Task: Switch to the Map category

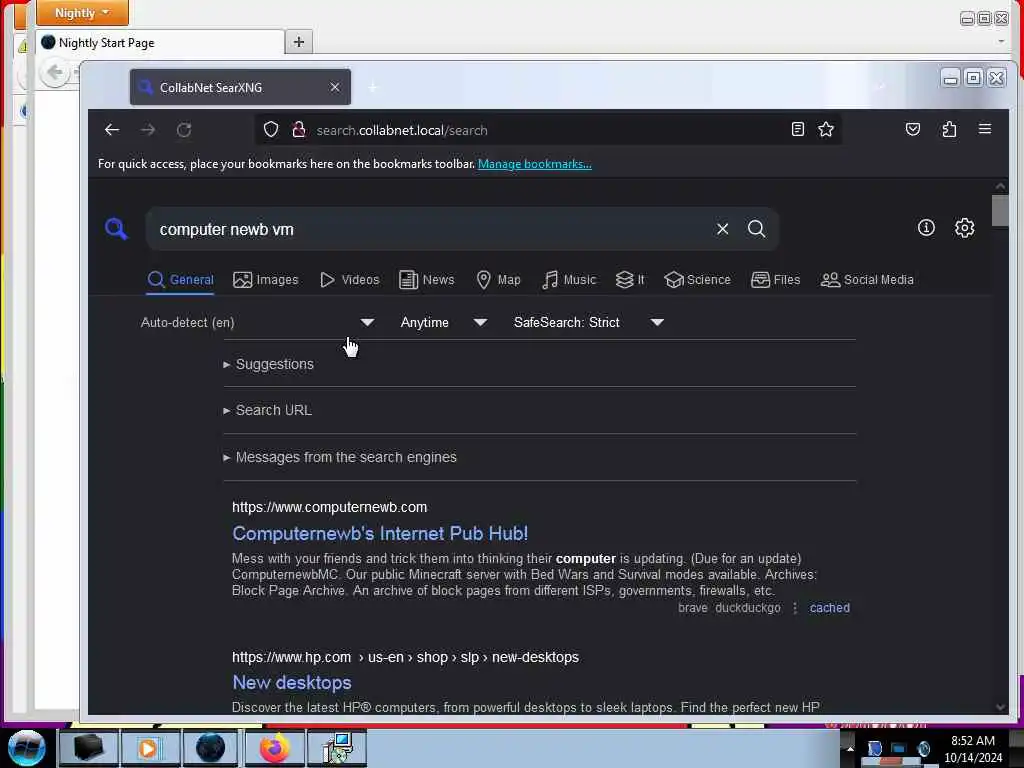Action: [x=498, y=280]
